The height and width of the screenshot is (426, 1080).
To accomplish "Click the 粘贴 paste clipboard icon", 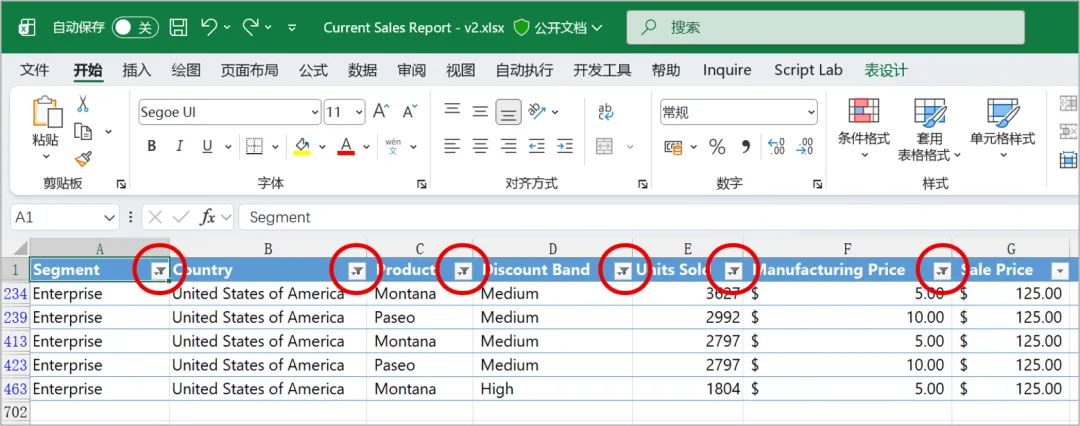I will (46, 112).
